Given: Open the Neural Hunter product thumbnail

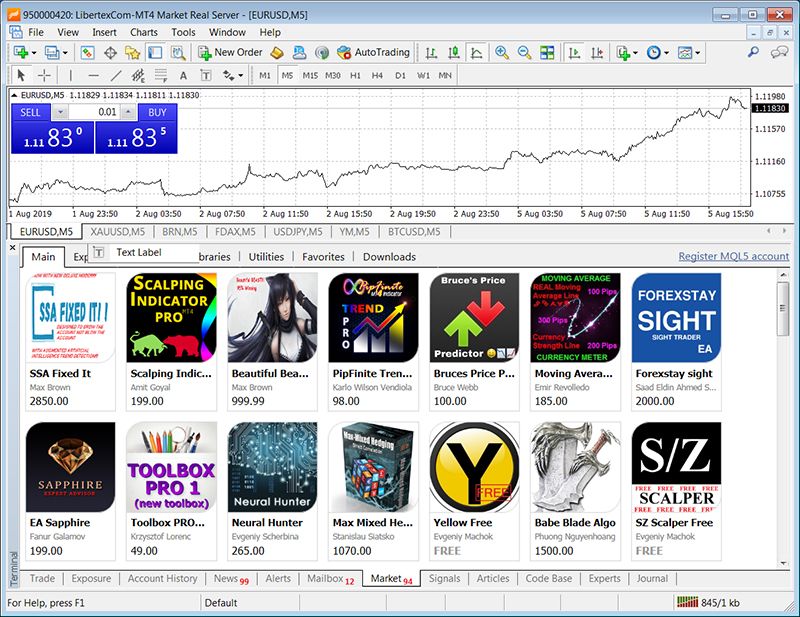Looking at the screenshot, I should [272, 467].
